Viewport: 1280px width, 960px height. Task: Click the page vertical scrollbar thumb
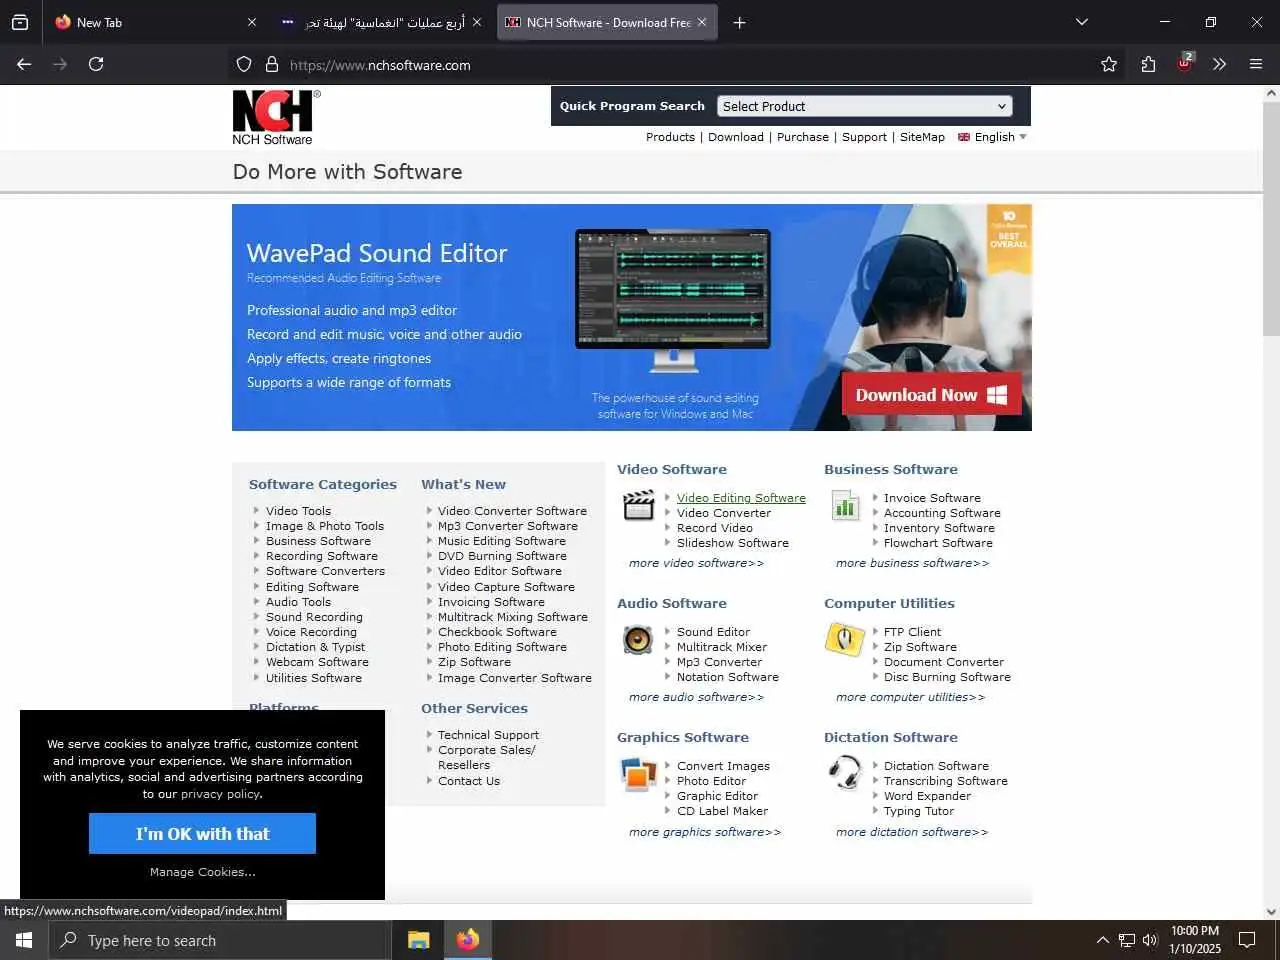pos(1271,220)
